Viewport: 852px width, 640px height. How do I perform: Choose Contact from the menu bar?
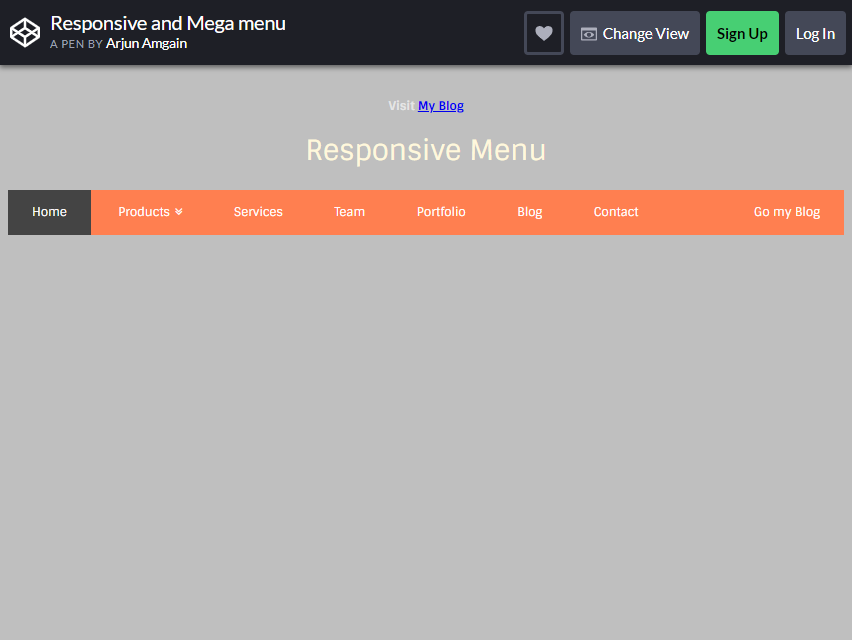coord(616,212)
